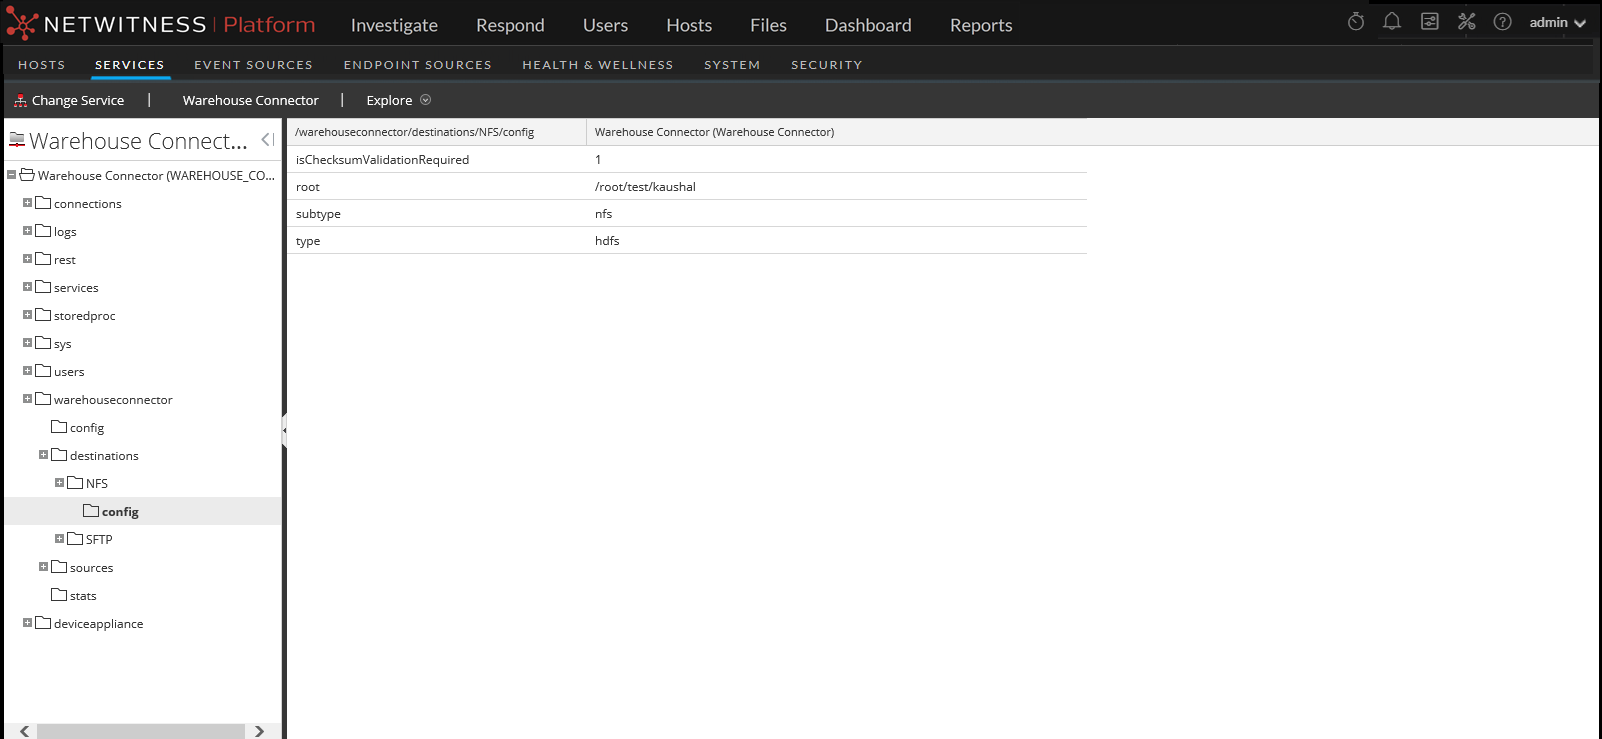Click the panel splitter collapse handle
Viewport: 1602px width, 739px height.
(x=284, y=430)
